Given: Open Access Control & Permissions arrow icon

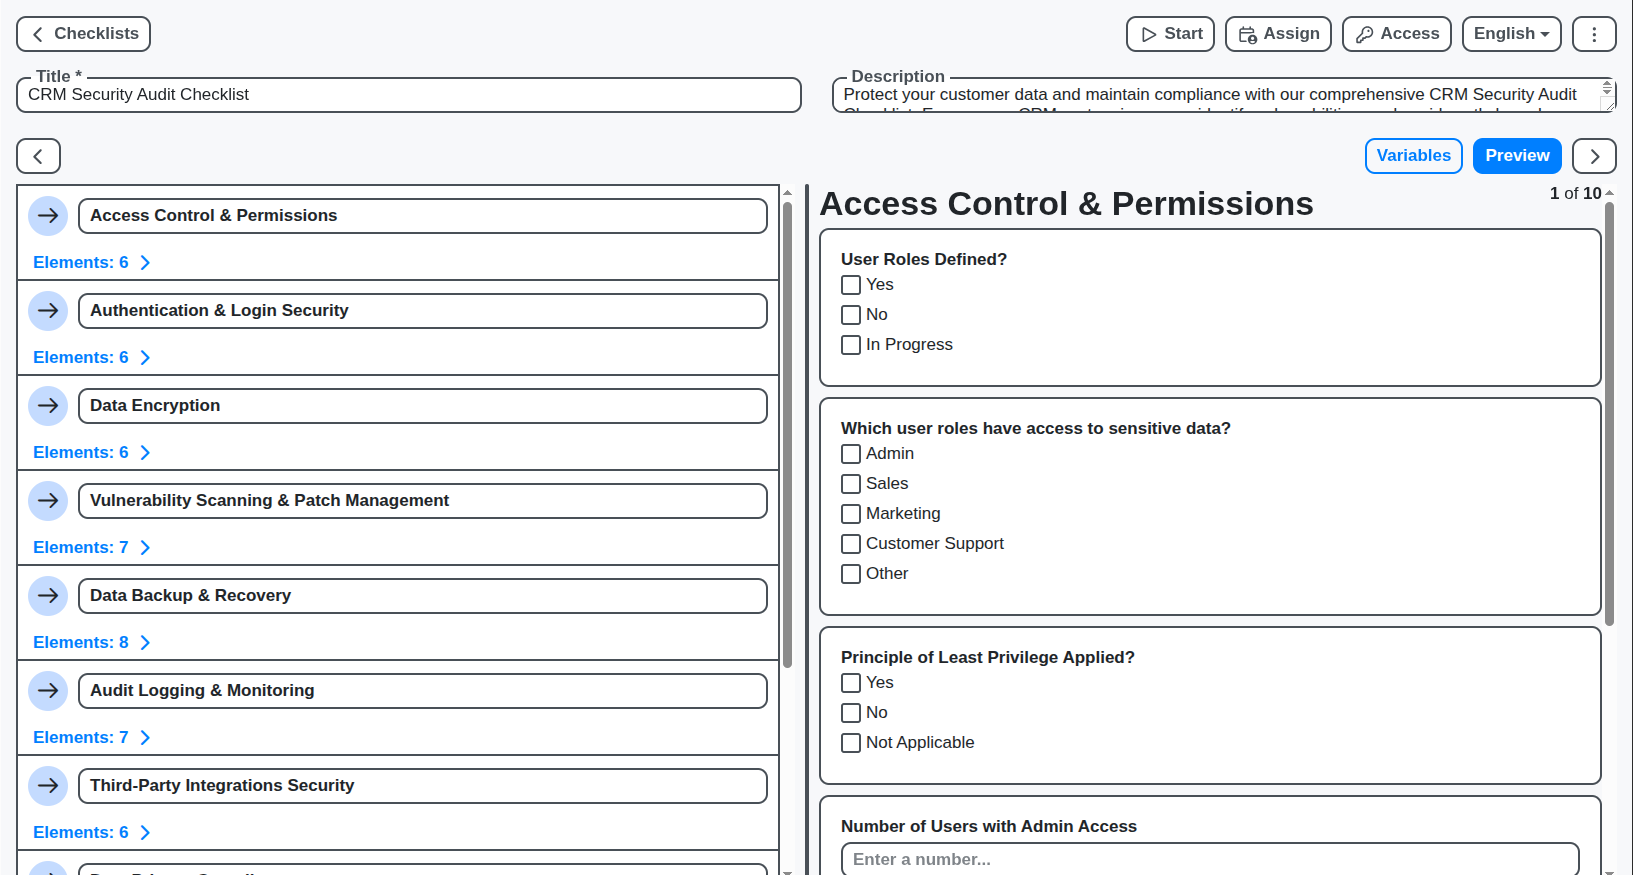Looking at the screenshot, I should pos(48,216).
